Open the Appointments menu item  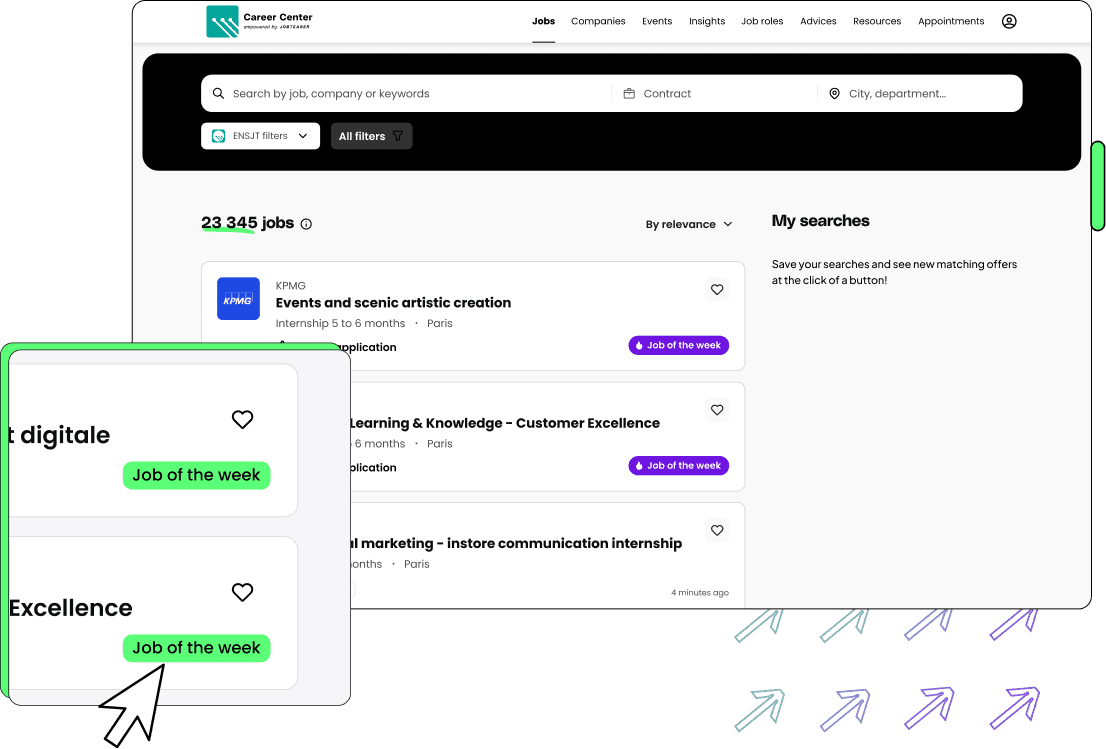pos(951,21)
